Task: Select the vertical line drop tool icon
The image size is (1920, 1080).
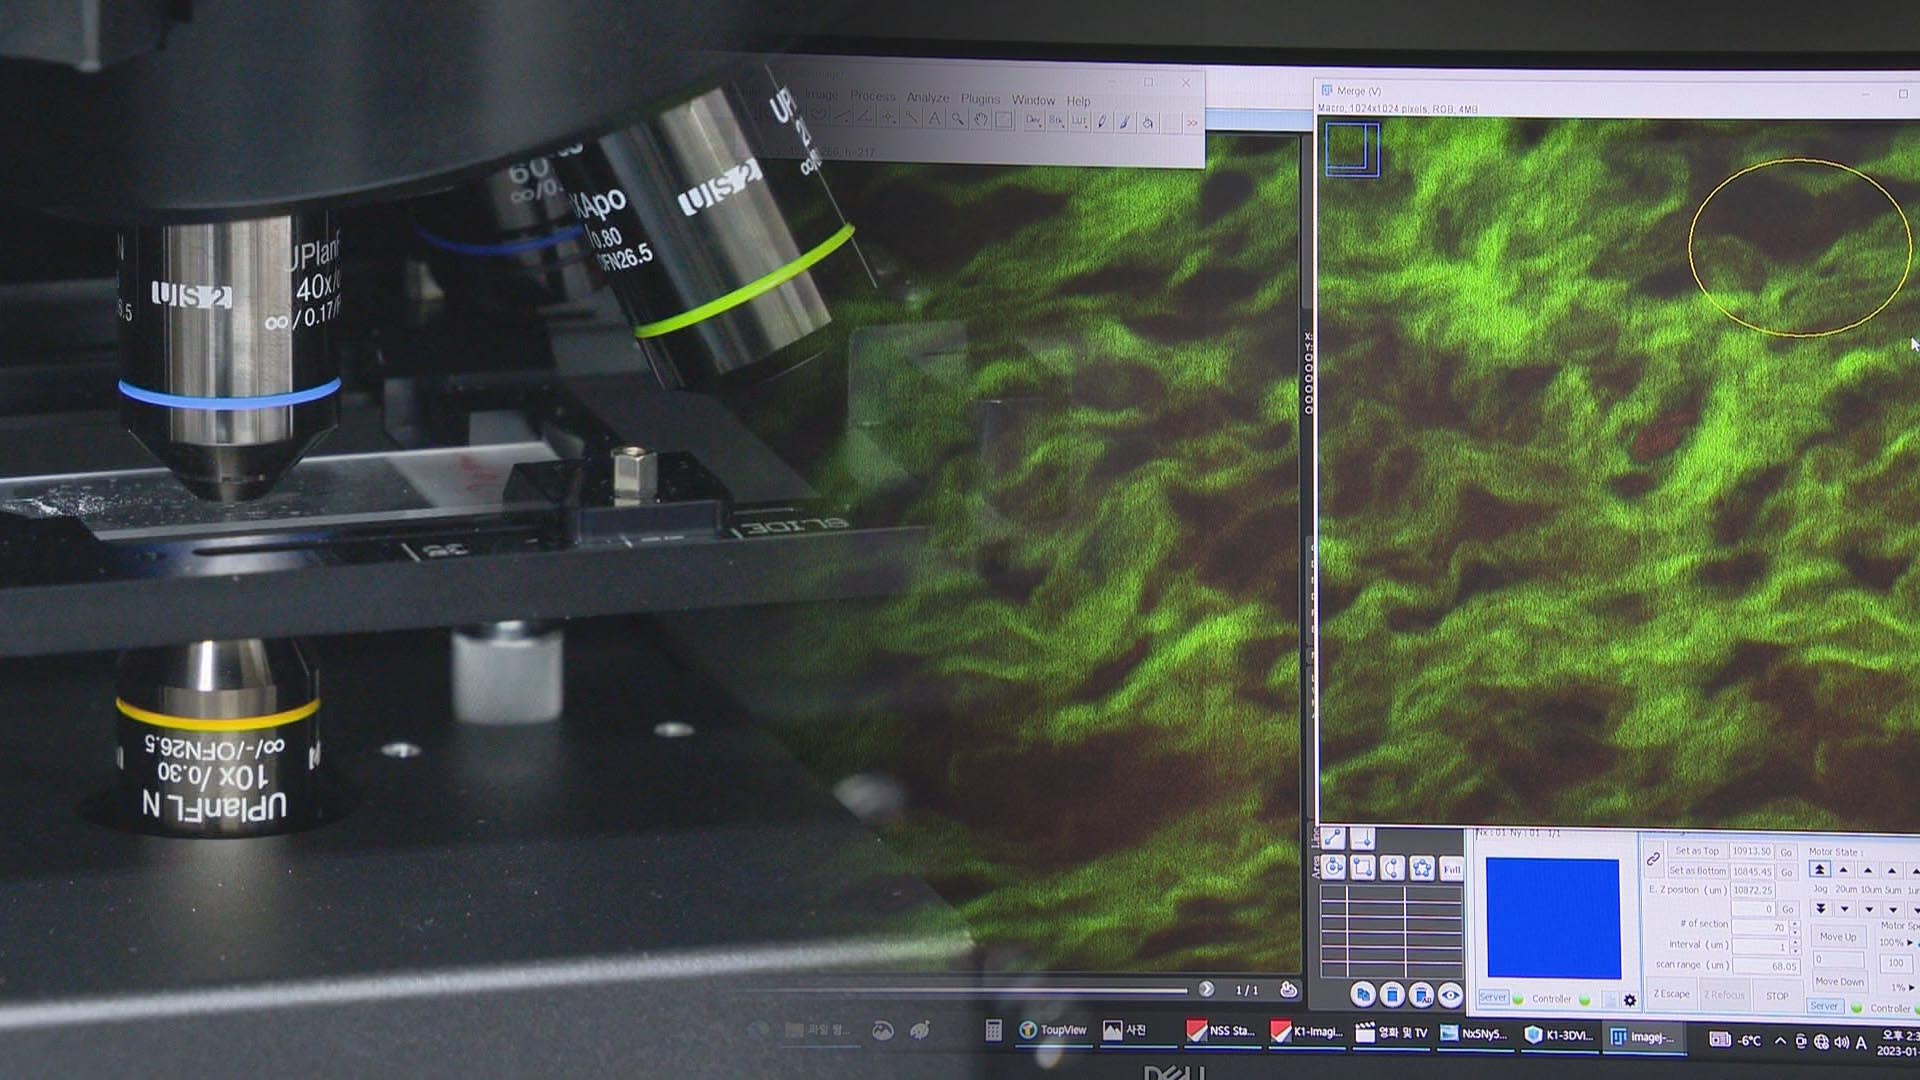Action: pyautogui.click(x=1362, y=839)
